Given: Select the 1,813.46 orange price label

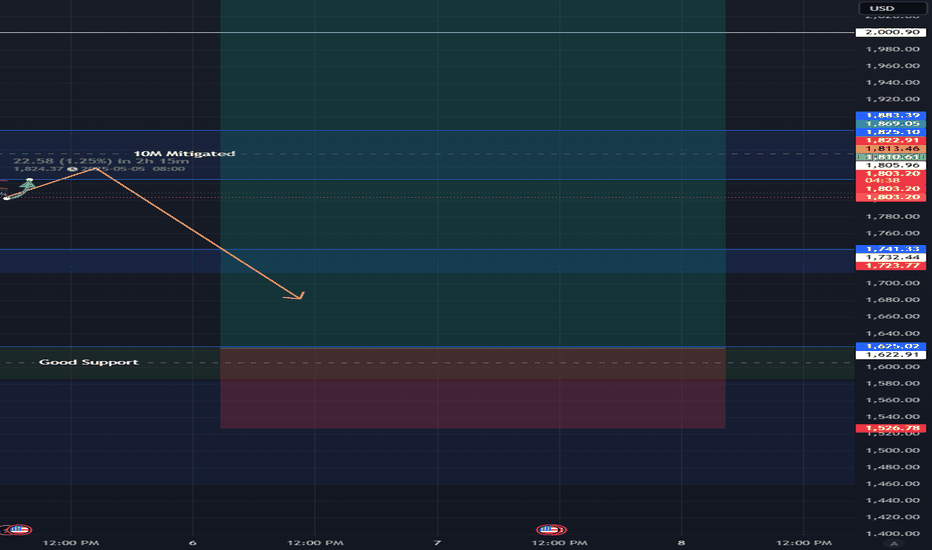Looking at the screenshot, I should click(890, 149).
